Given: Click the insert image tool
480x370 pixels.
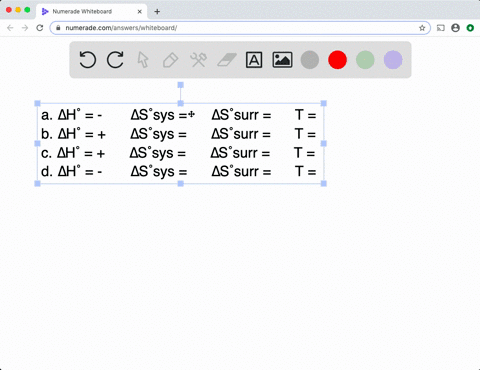Looking at the screenshot, I should click(282, 60).
